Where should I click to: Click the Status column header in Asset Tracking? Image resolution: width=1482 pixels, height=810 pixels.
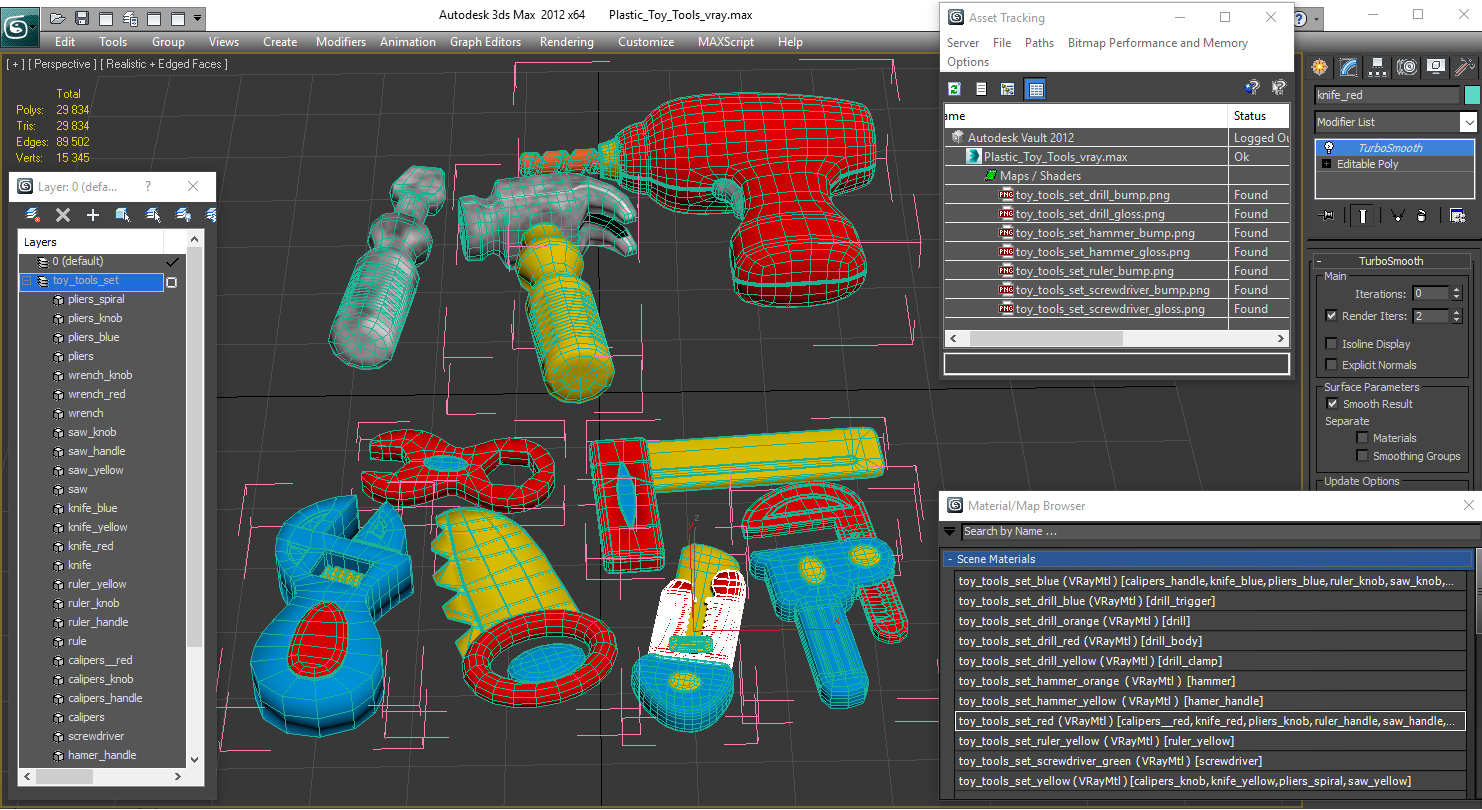click(1258, 116)
